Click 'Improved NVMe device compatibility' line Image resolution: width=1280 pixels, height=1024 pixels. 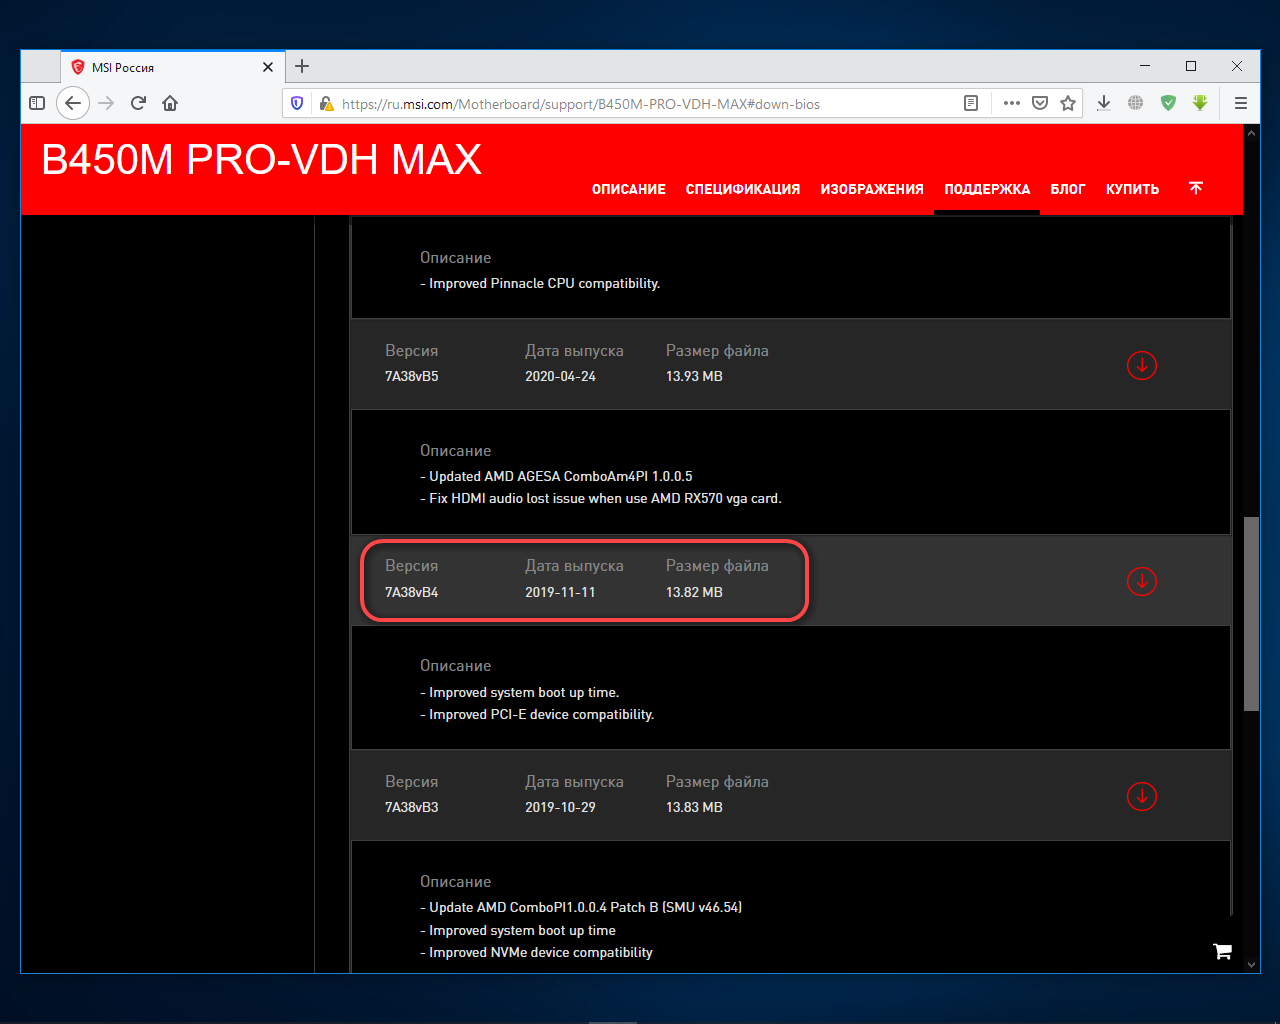point(536,952)
